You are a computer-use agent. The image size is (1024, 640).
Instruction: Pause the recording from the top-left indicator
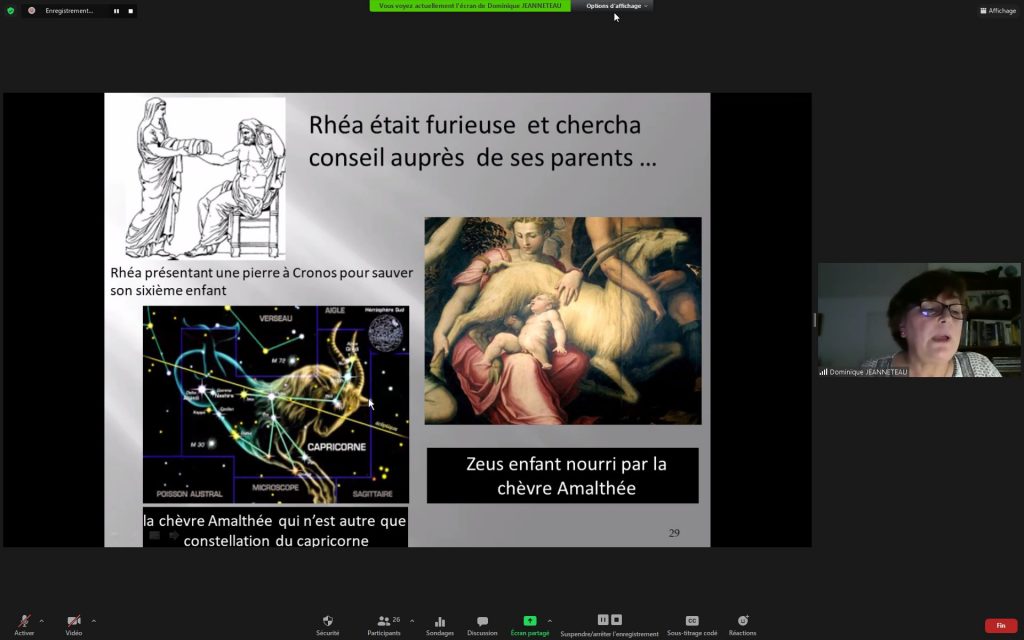pos(116,11)
